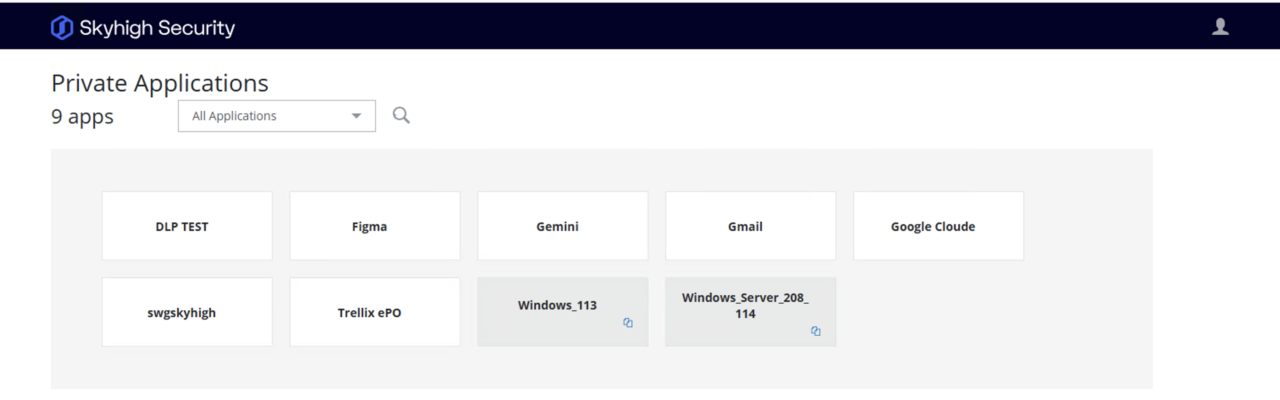Open the user profile icon
Screen dimensions: 1280x400
(1220, 27)
